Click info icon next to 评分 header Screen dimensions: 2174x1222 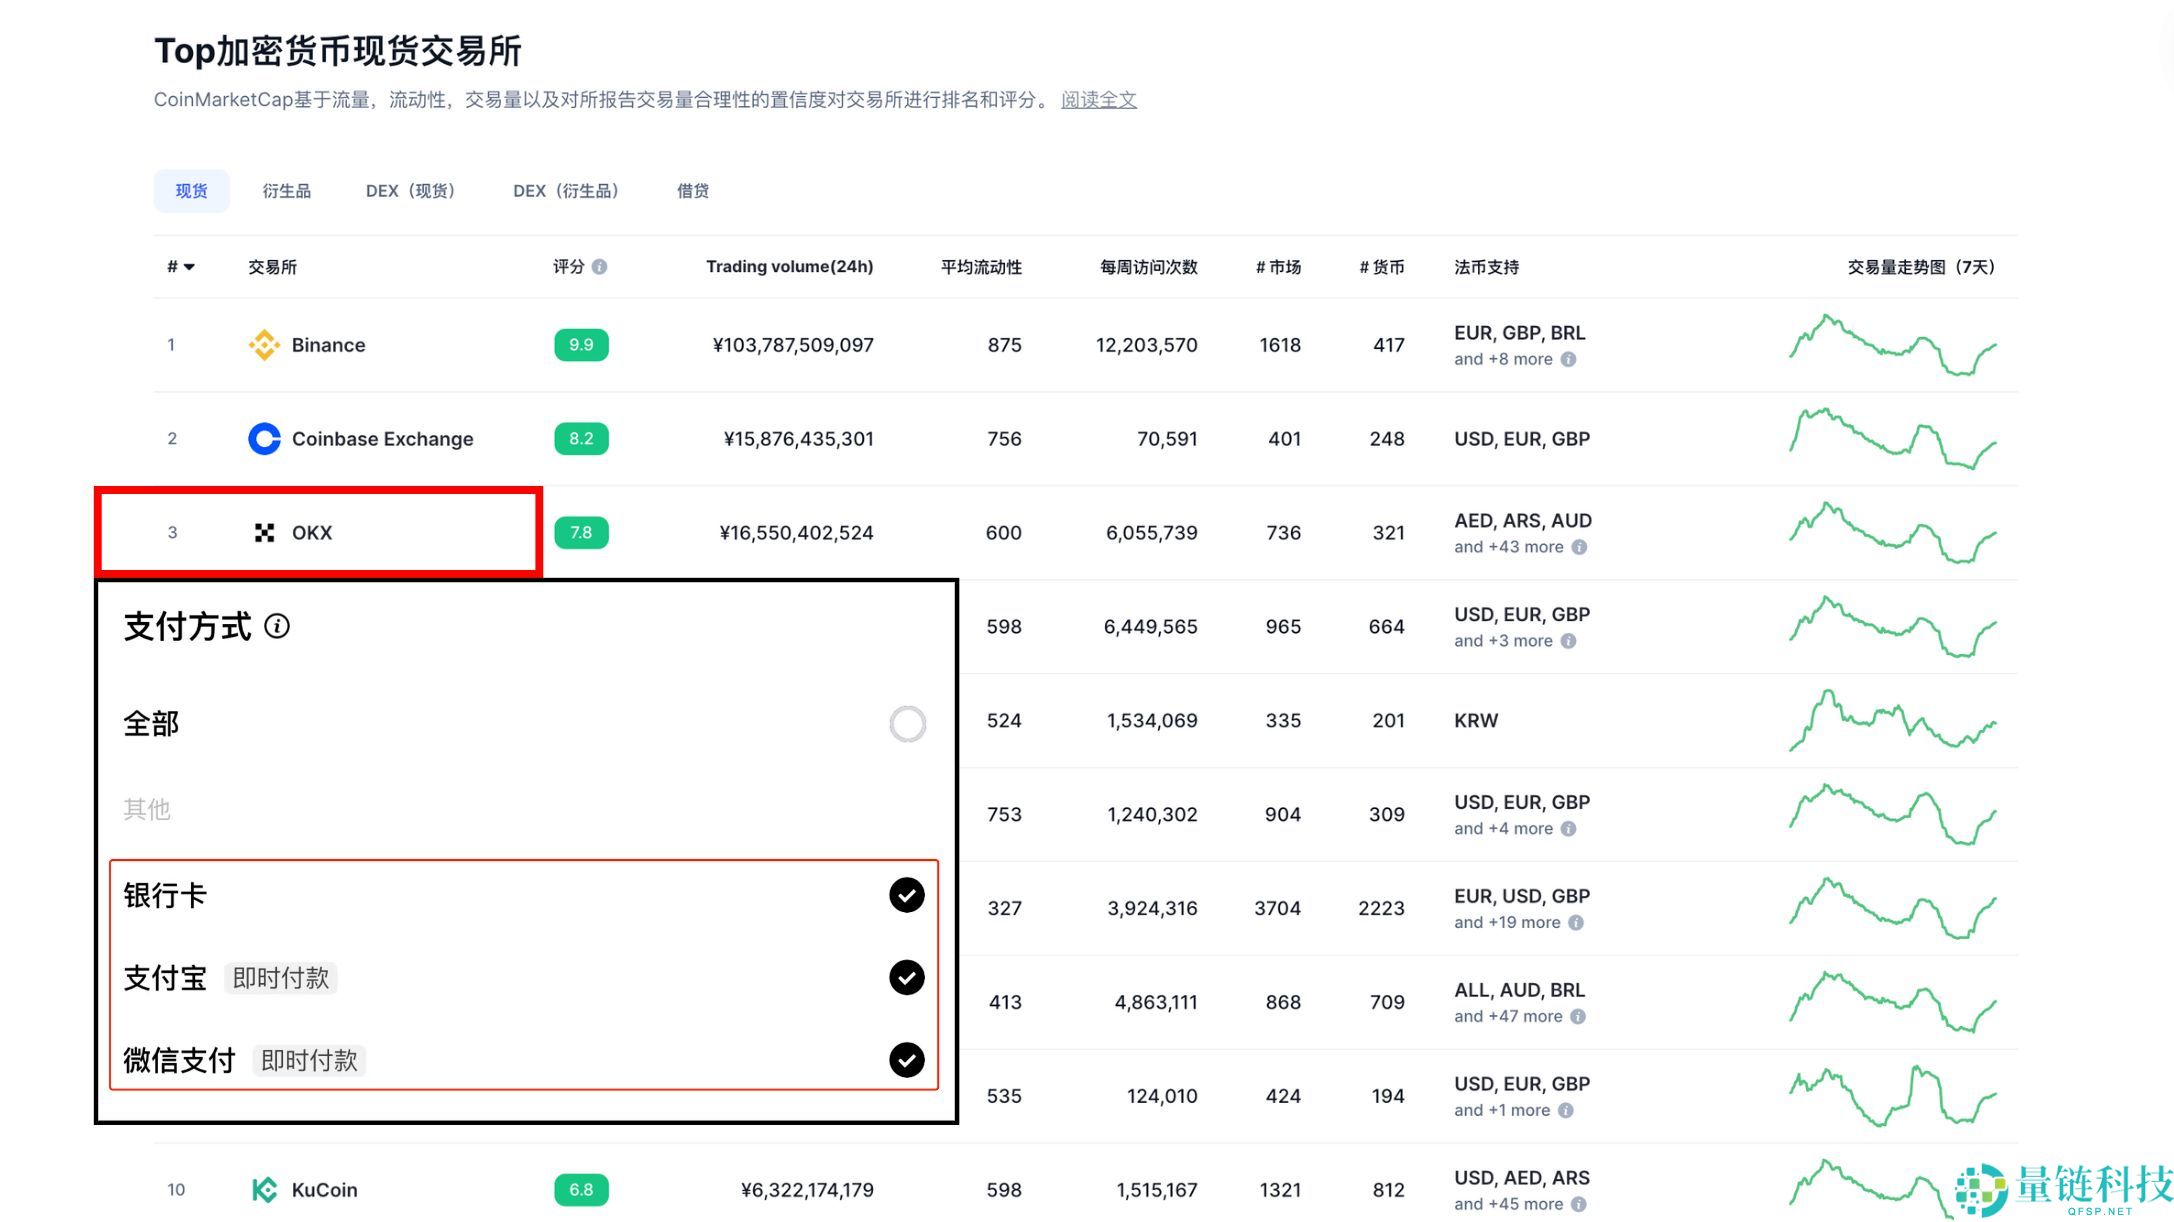(x=600, y=267)
